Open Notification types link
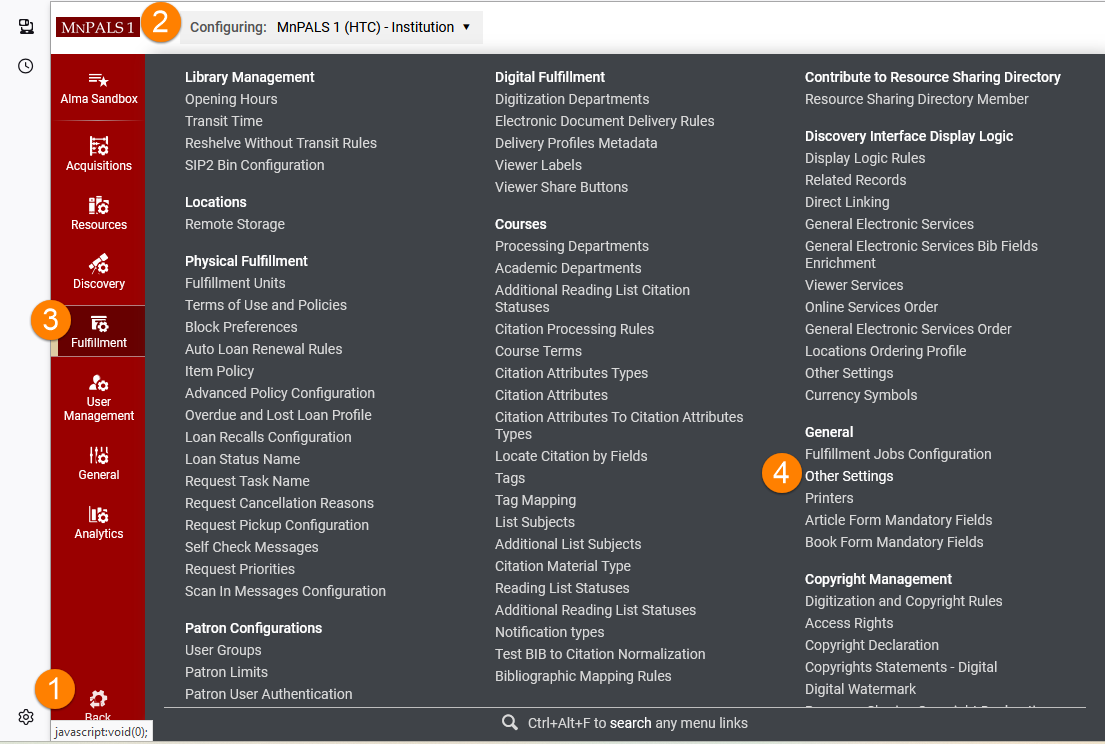Viewport: 1105px width, 744px height. [549, 632]
